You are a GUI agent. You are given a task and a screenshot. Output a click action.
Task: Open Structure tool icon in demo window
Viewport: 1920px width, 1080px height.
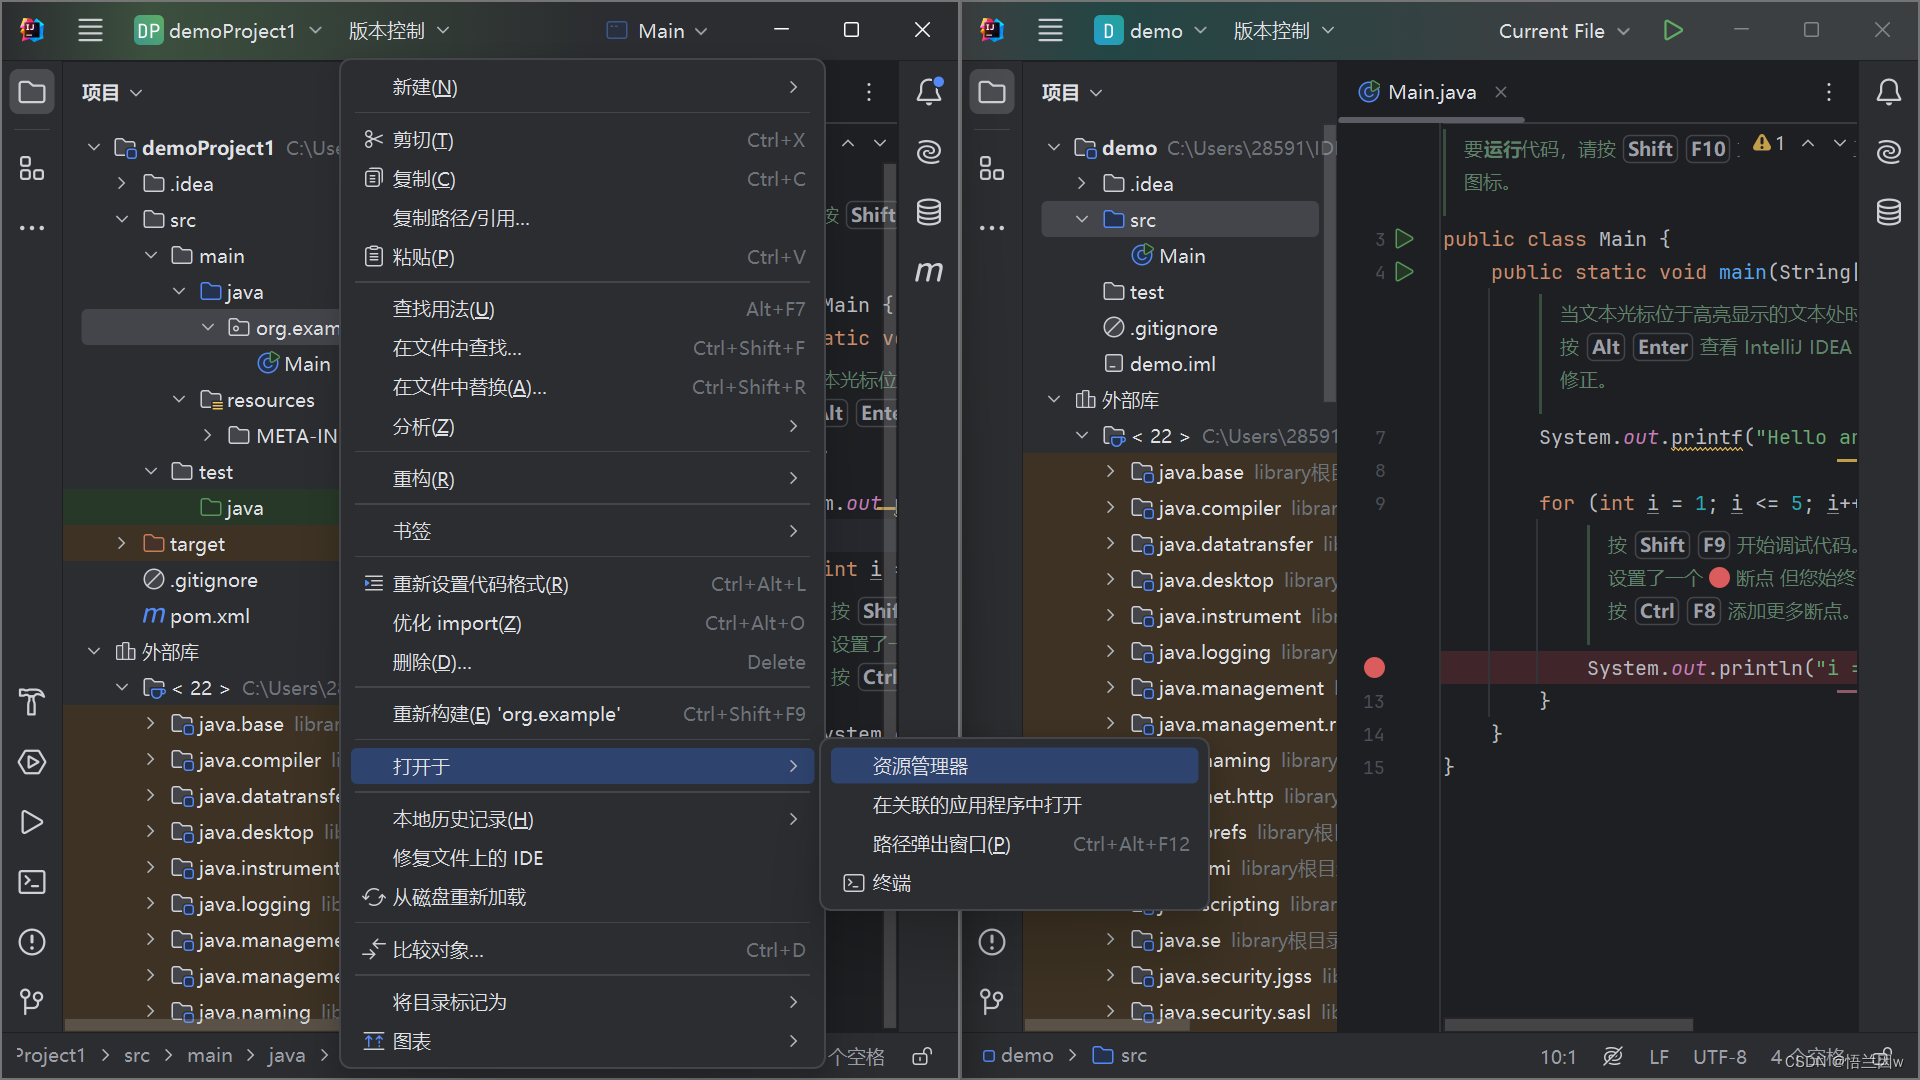(x=992, y=168)
